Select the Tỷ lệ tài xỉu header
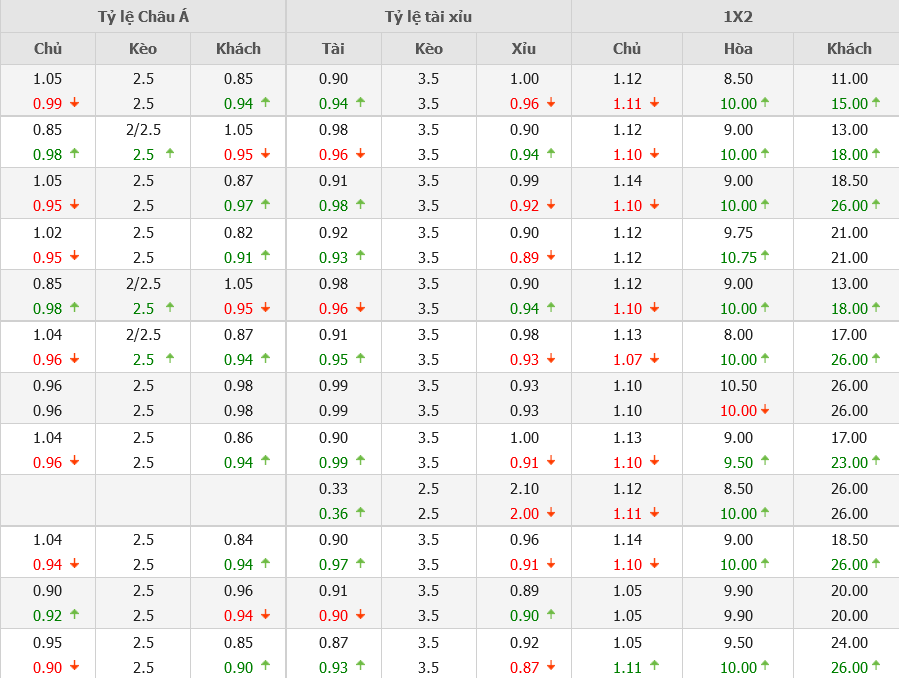Screen dimensions: 899x678 (428, 17)
